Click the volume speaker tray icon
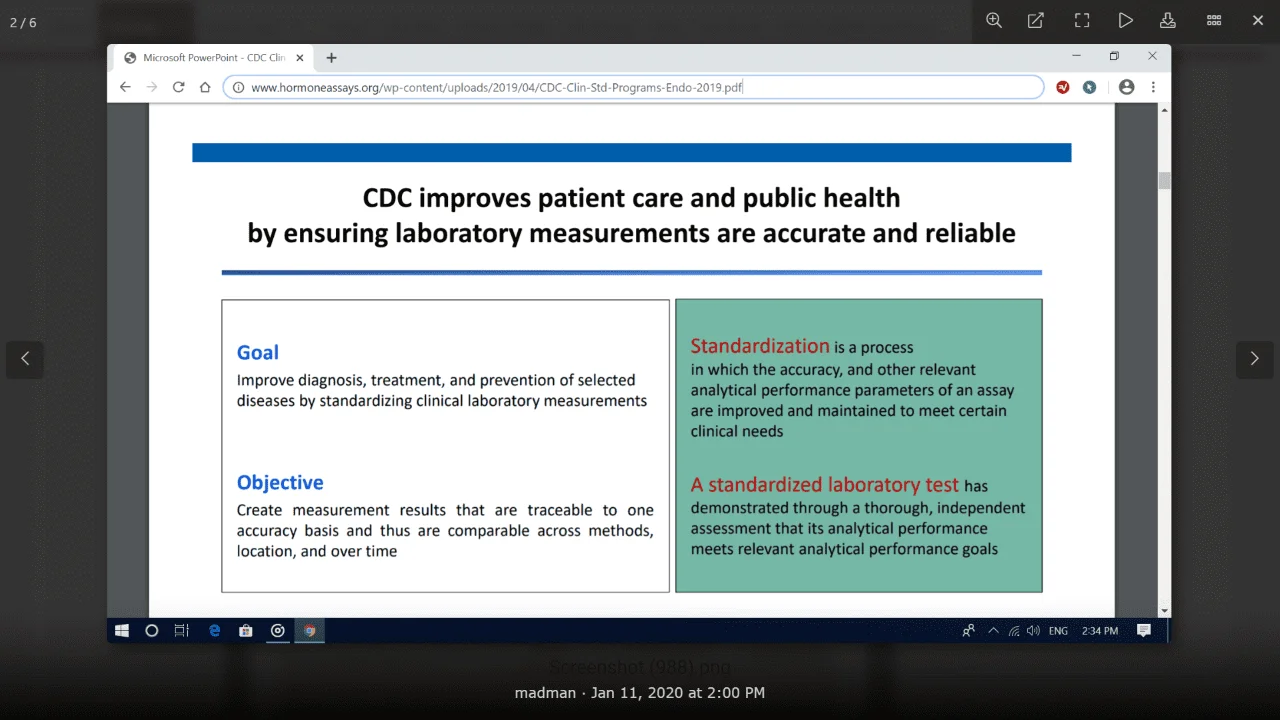Viewport: 1280px width, 720px height. point(1033,631)
